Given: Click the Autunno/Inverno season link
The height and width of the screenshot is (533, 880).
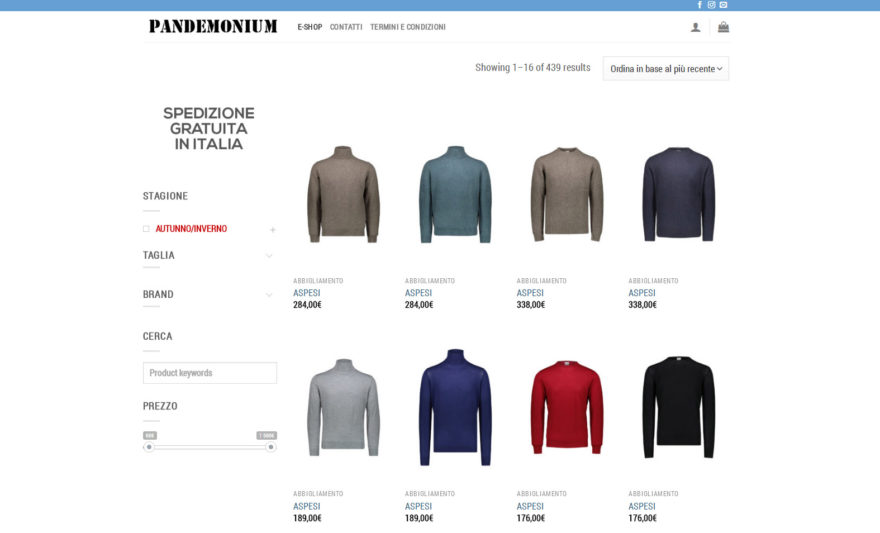Looking at the screenshot, I should (x=191, y=228).
